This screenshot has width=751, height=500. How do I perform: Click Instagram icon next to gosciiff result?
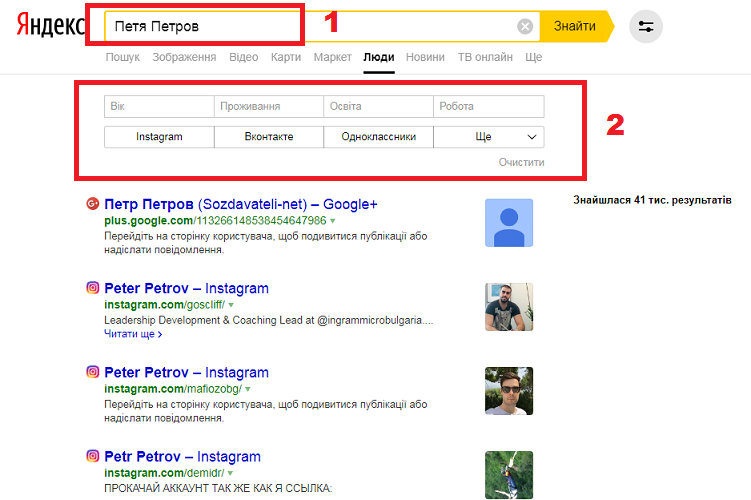pyautogui.click(x=93, y=288)
